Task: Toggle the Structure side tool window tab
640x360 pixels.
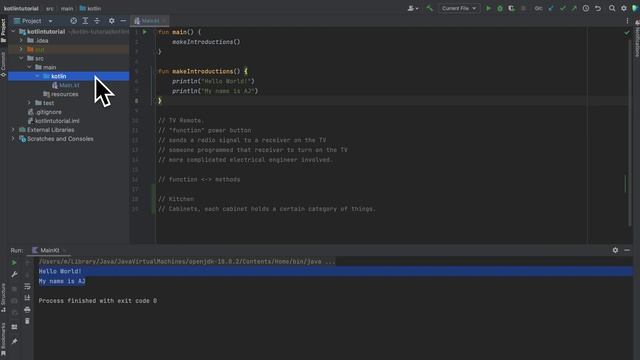Action: click(x=3, y=298)
